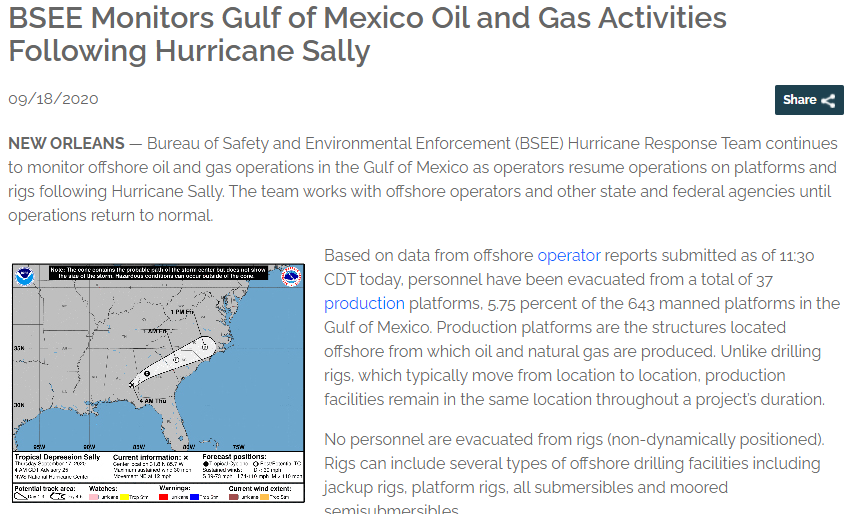Viewport: 855px width, 514px height.
Task: Open the Hurricane Sally forecast map image
Action: [x=158, y=383]
